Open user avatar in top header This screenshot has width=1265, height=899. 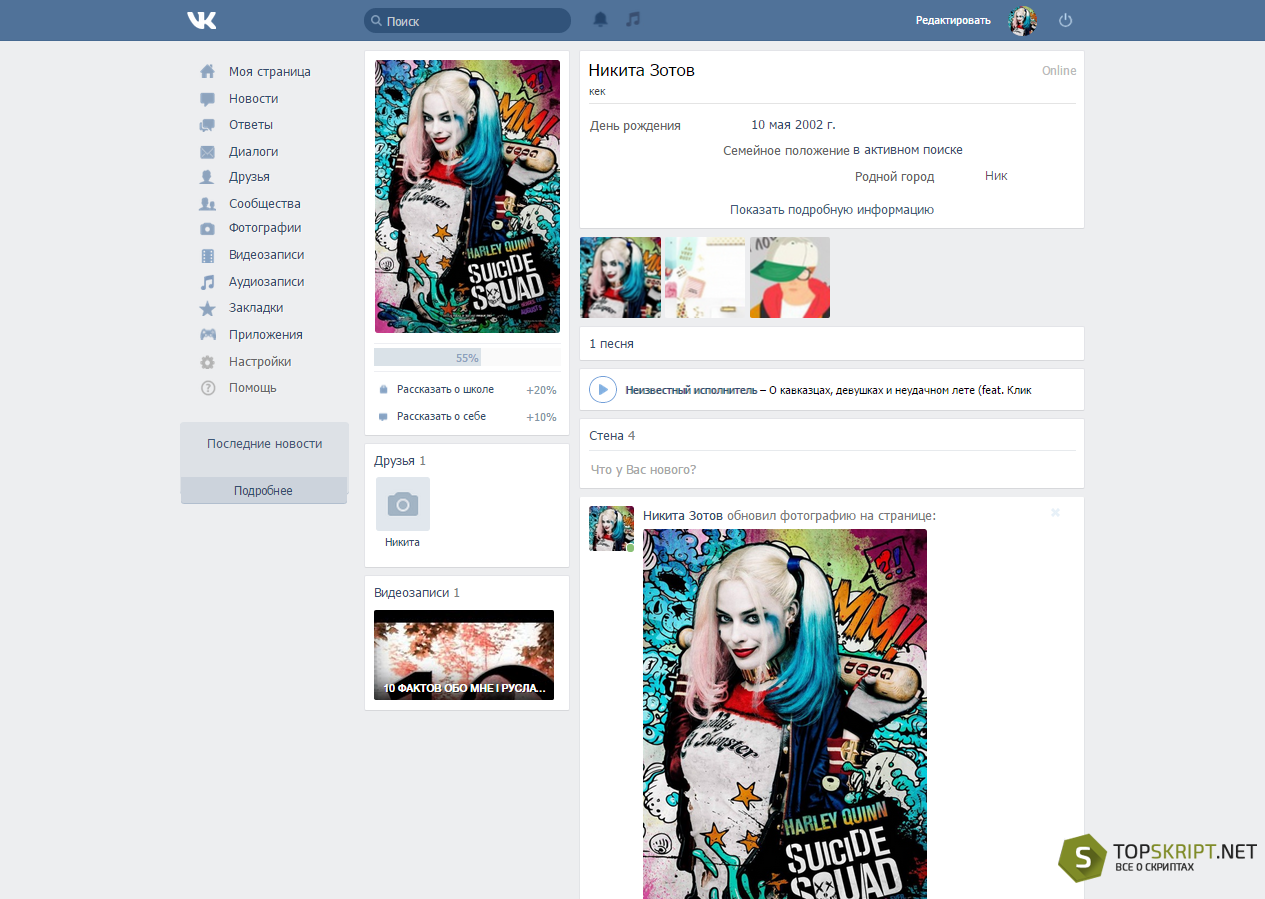point(1022,20)
